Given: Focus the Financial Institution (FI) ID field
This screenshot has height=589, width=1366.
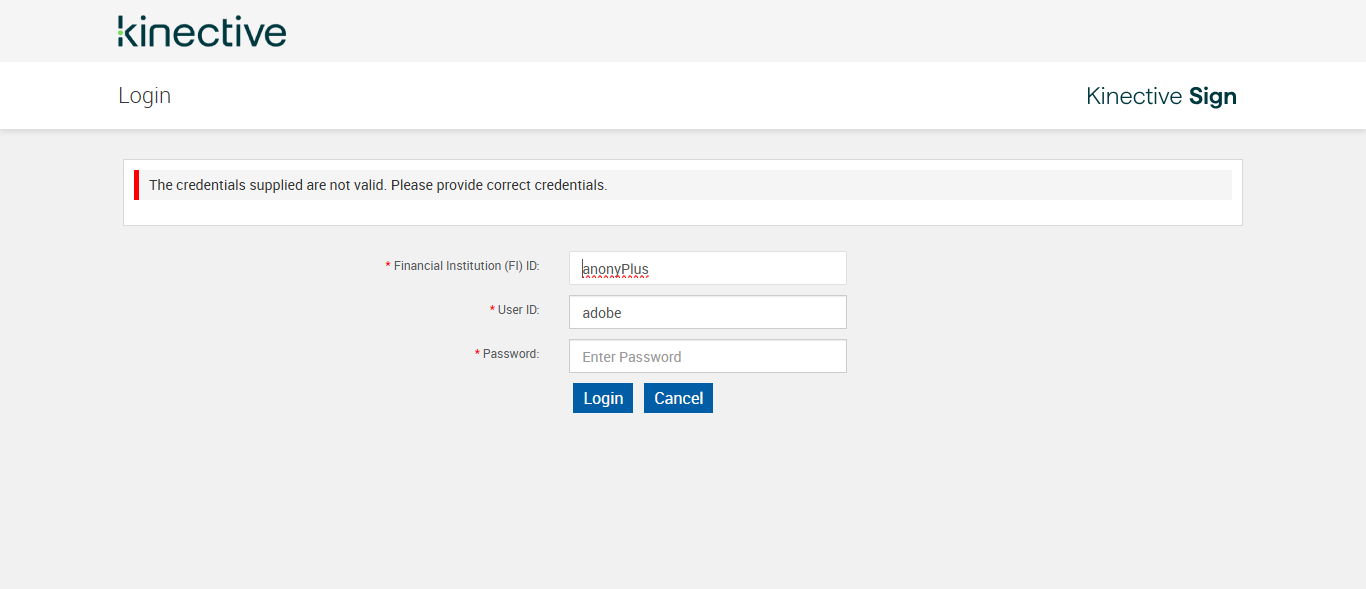Looking at the screenshot, I should 707,268.
